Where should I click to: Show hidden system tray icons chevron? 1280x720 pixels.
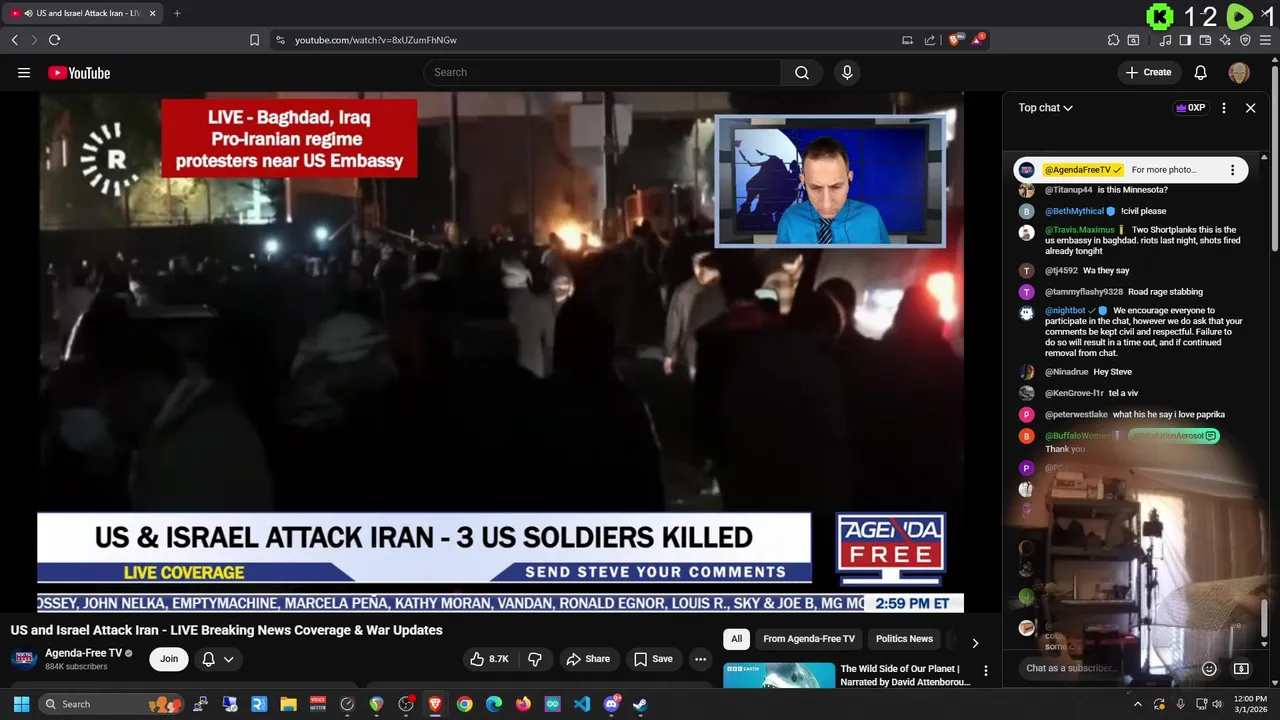[x=1137, y=704]
